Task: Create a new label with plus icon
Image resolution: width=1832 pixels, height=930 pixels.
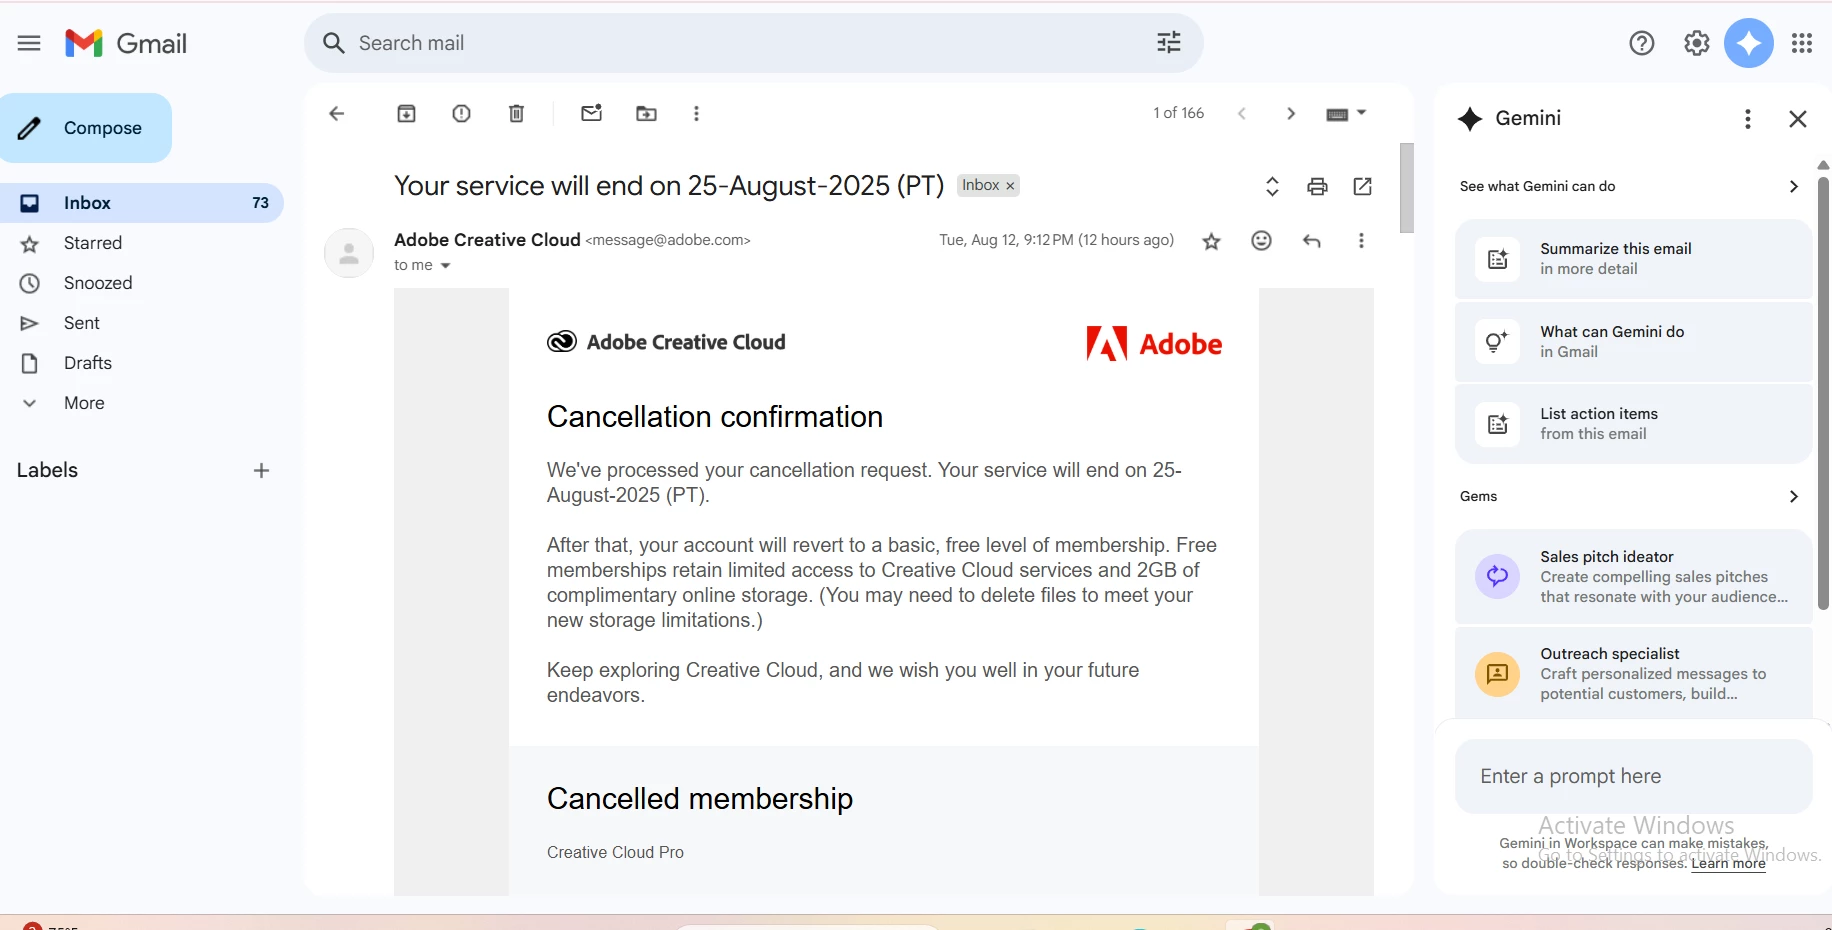Action: click(x=261, y=471)
